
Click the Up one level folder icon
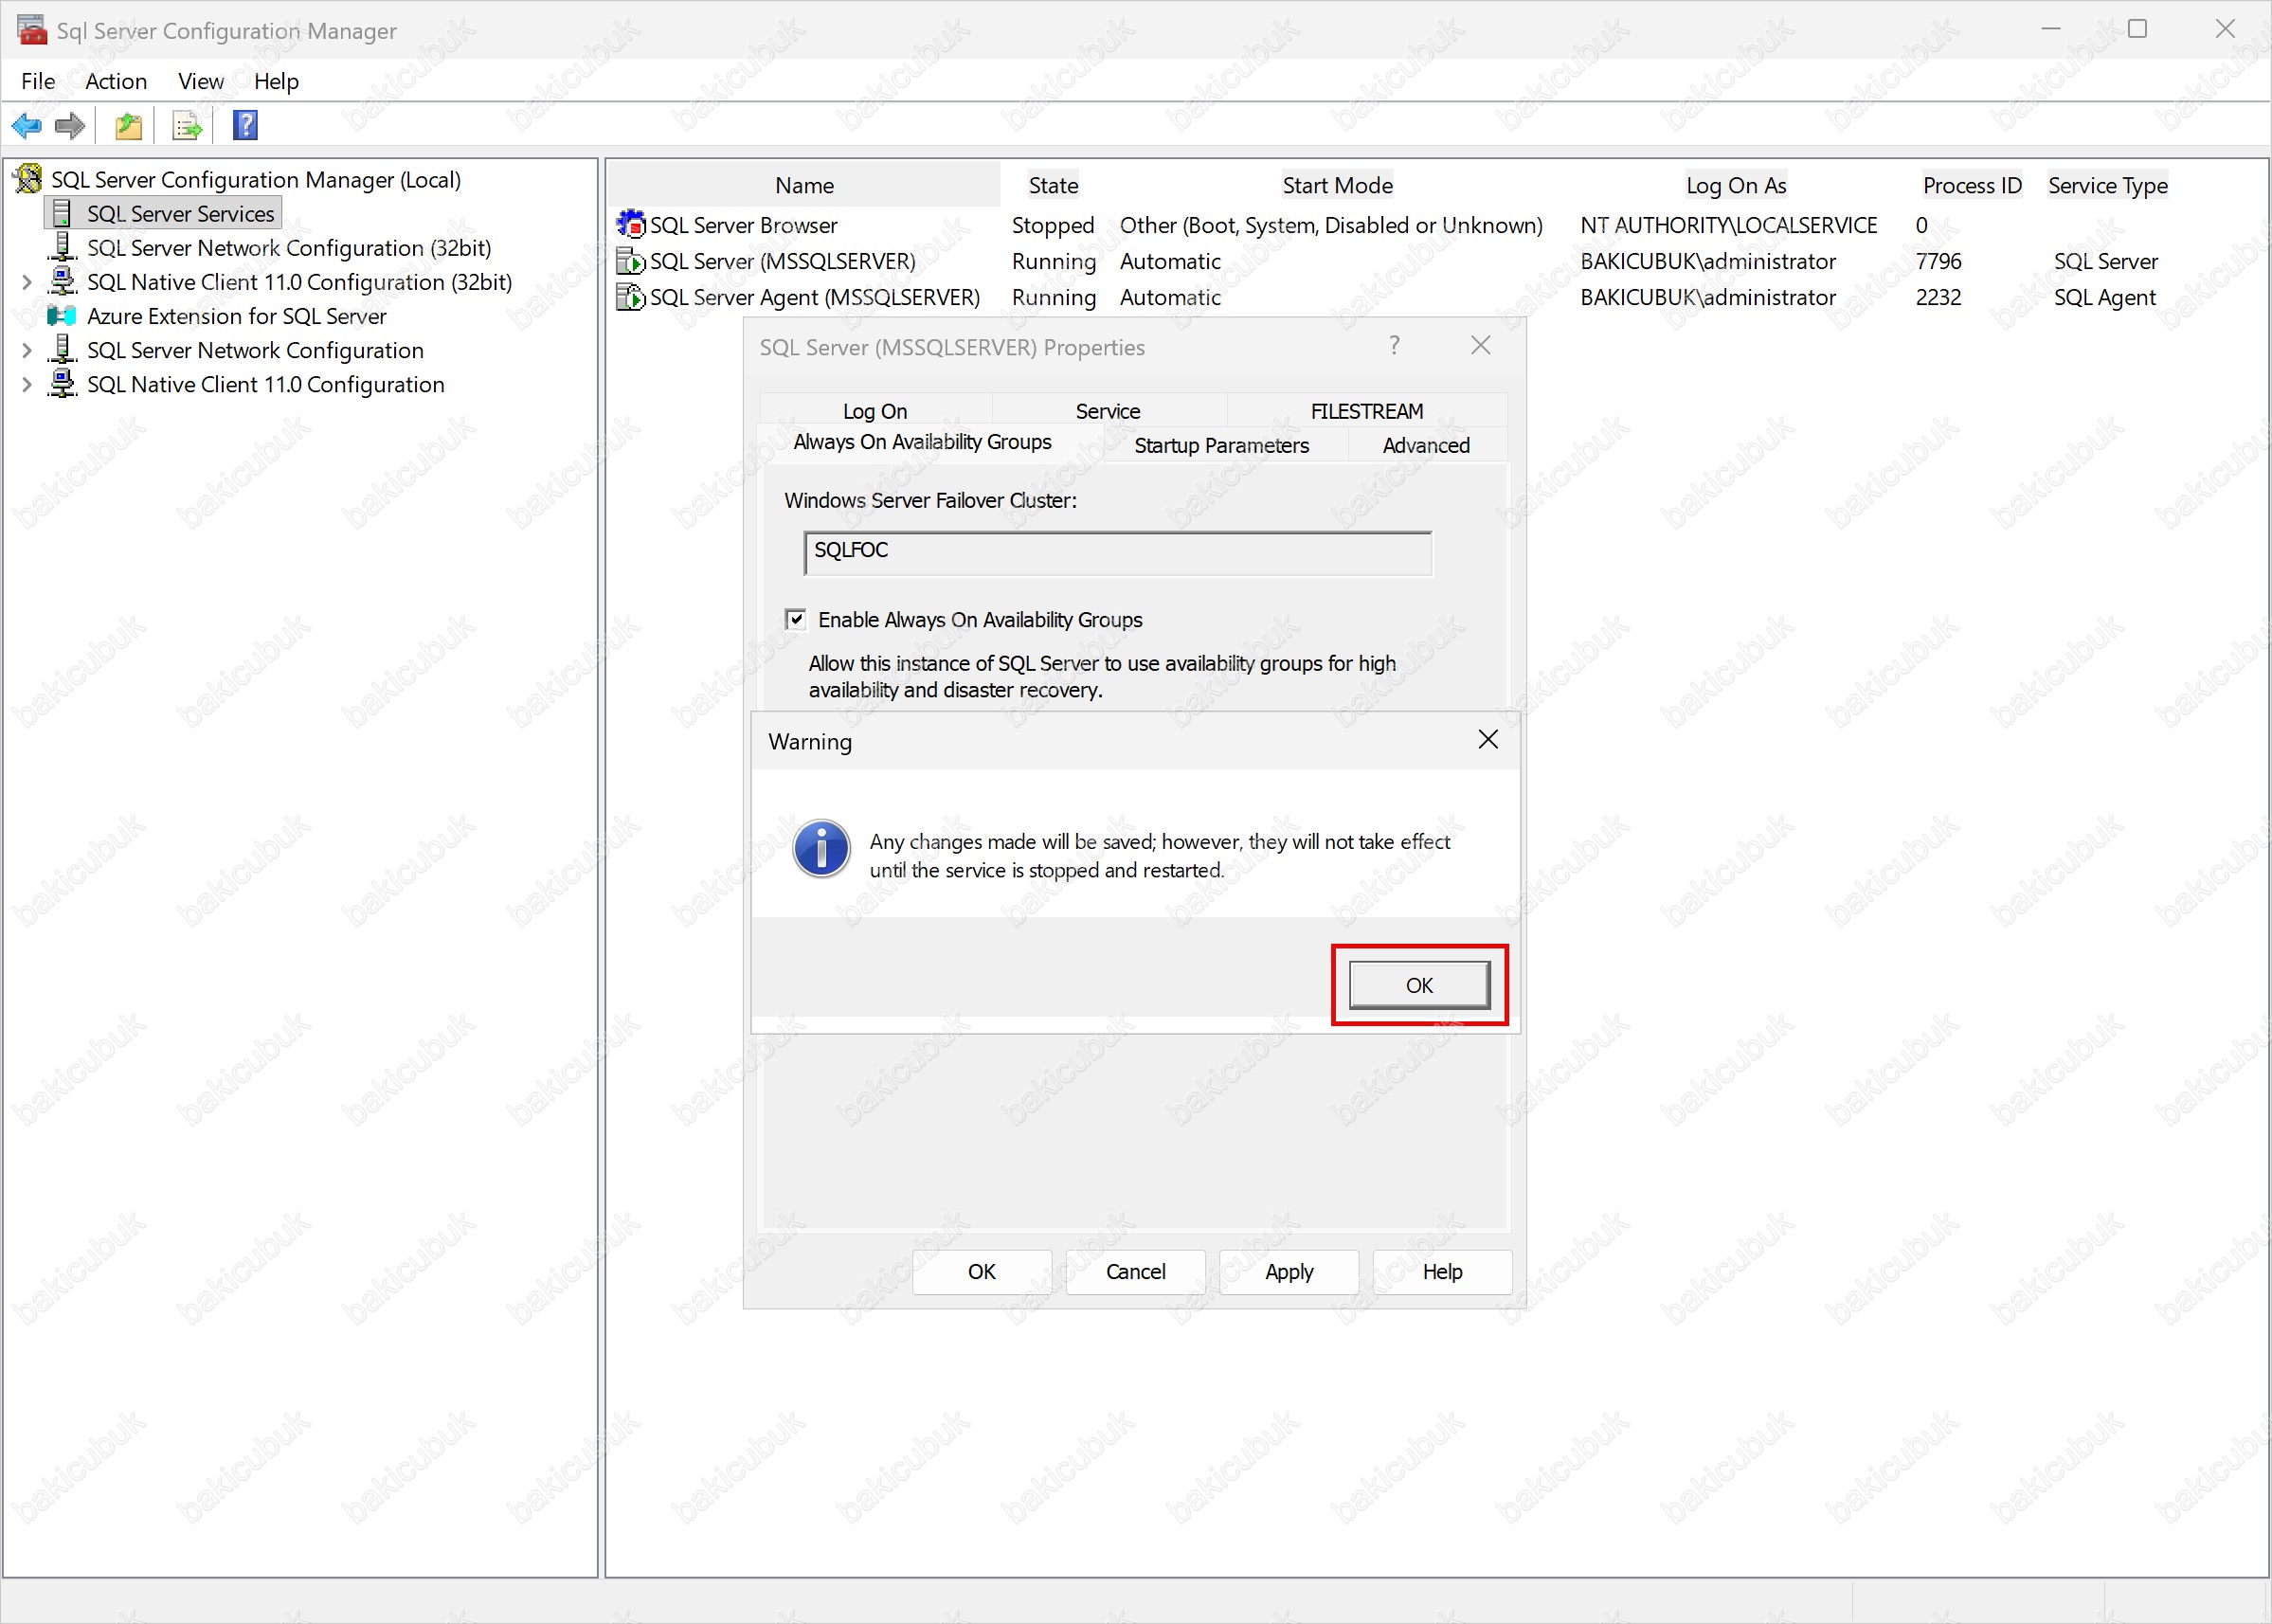coord(129,126)
